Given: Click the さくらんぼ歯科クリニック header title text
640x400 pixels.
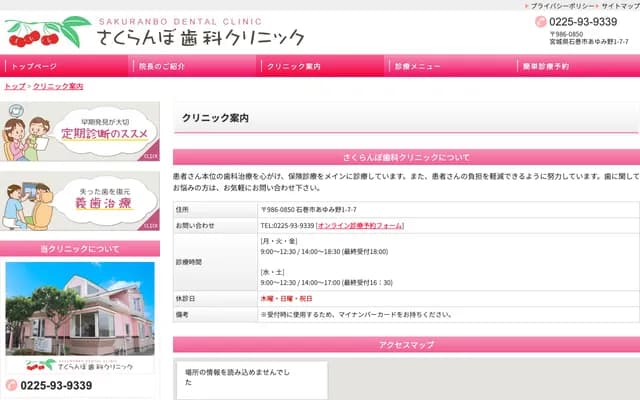Looking at the screenshot, I should pos(200,37).
